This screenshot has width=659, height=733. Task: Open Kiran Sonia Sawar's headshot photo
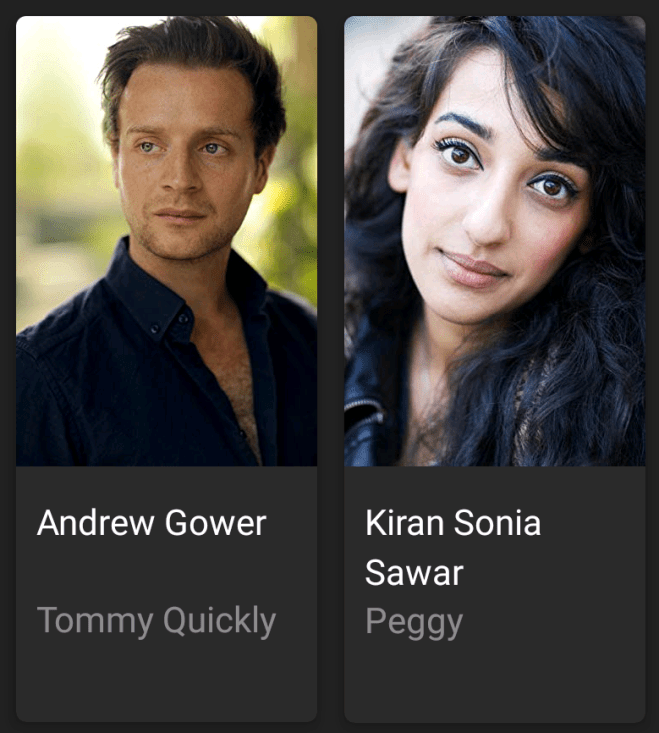494,241
